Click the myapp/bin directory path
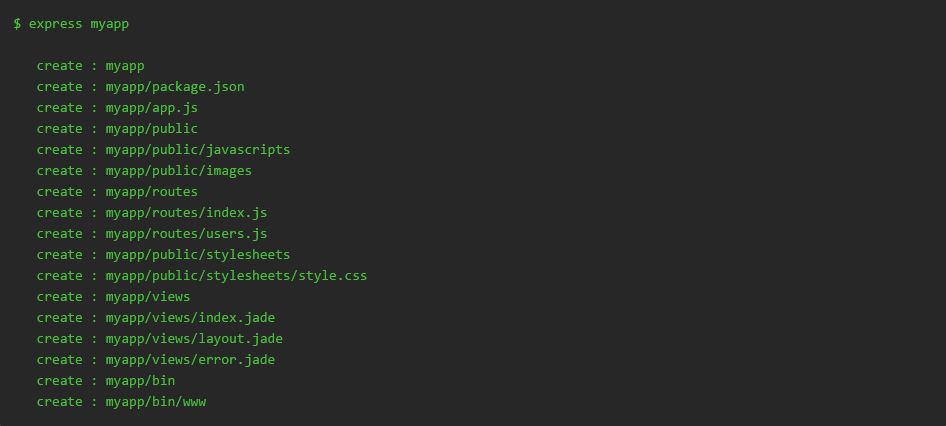Screen dimensions: 946x426 click(x=140, y=381)
